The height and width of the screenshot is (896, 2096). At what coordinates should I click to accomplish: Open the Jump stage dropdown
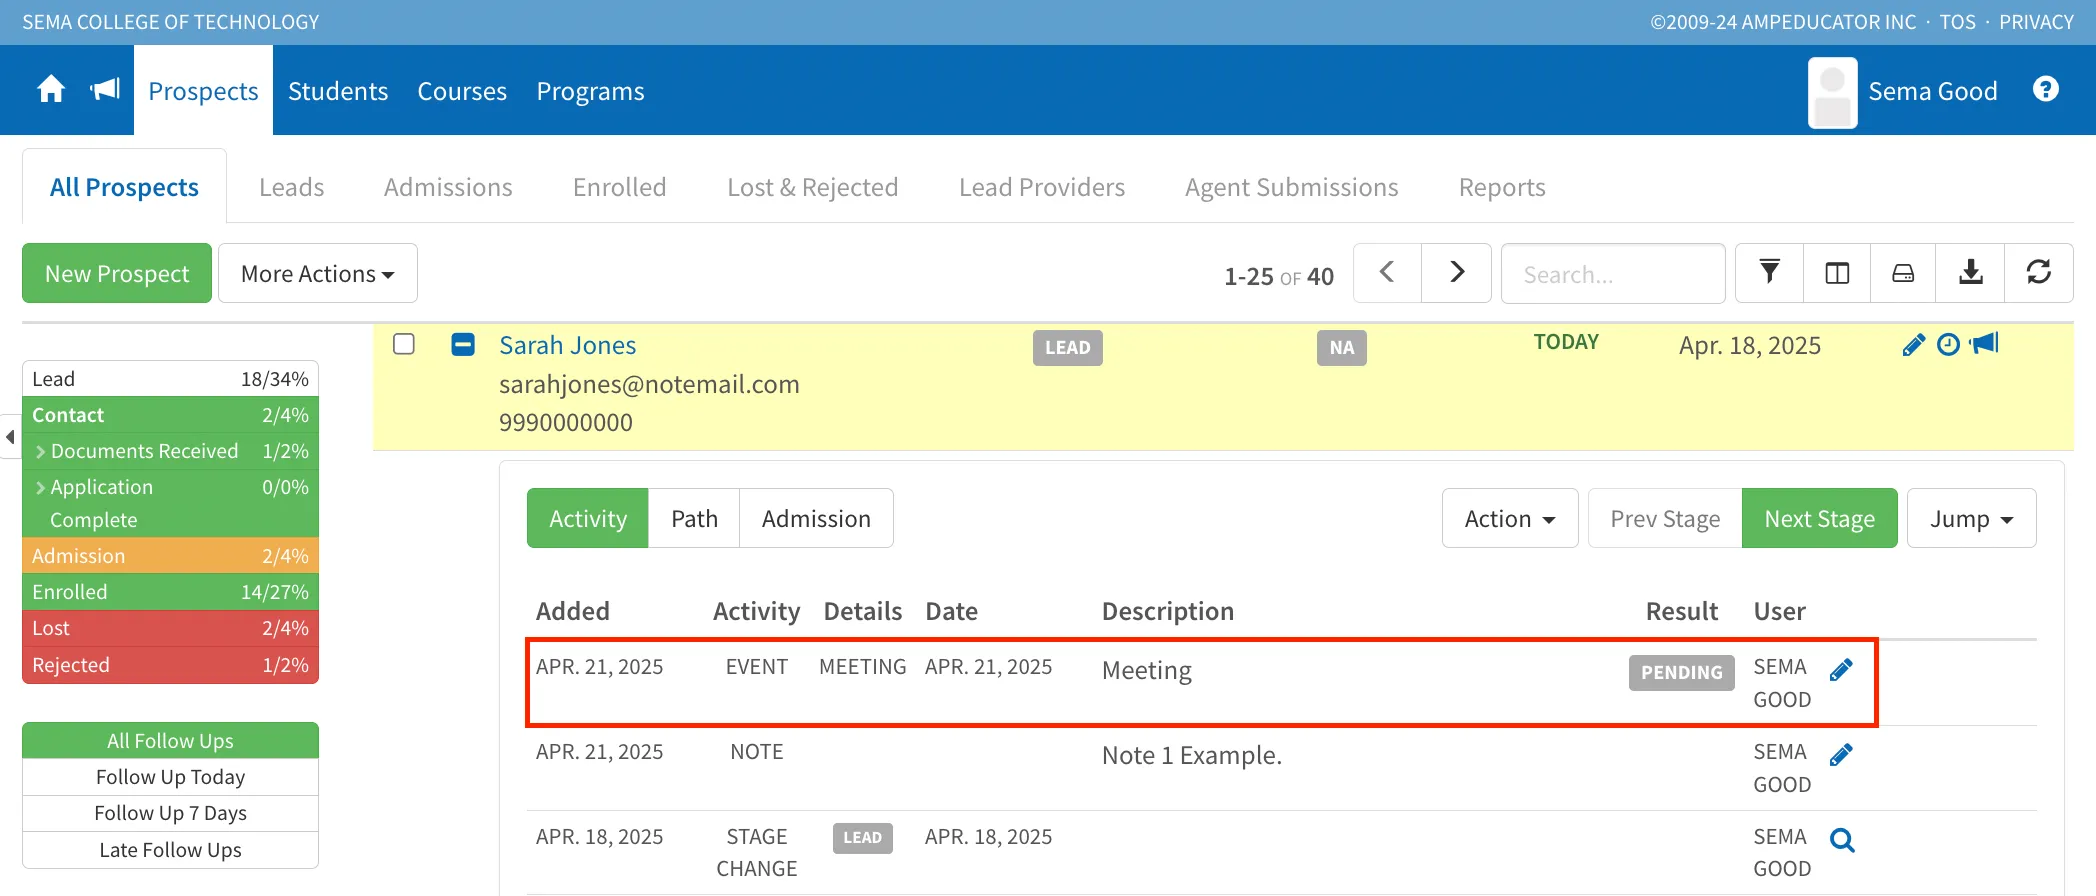pos(1971,518)
